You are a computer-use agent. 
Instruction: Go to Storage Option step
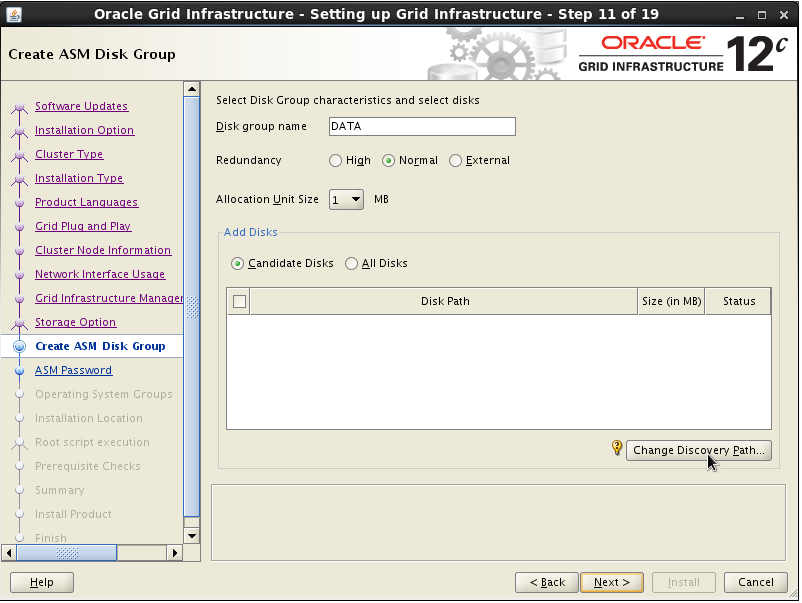click(75, 322)
